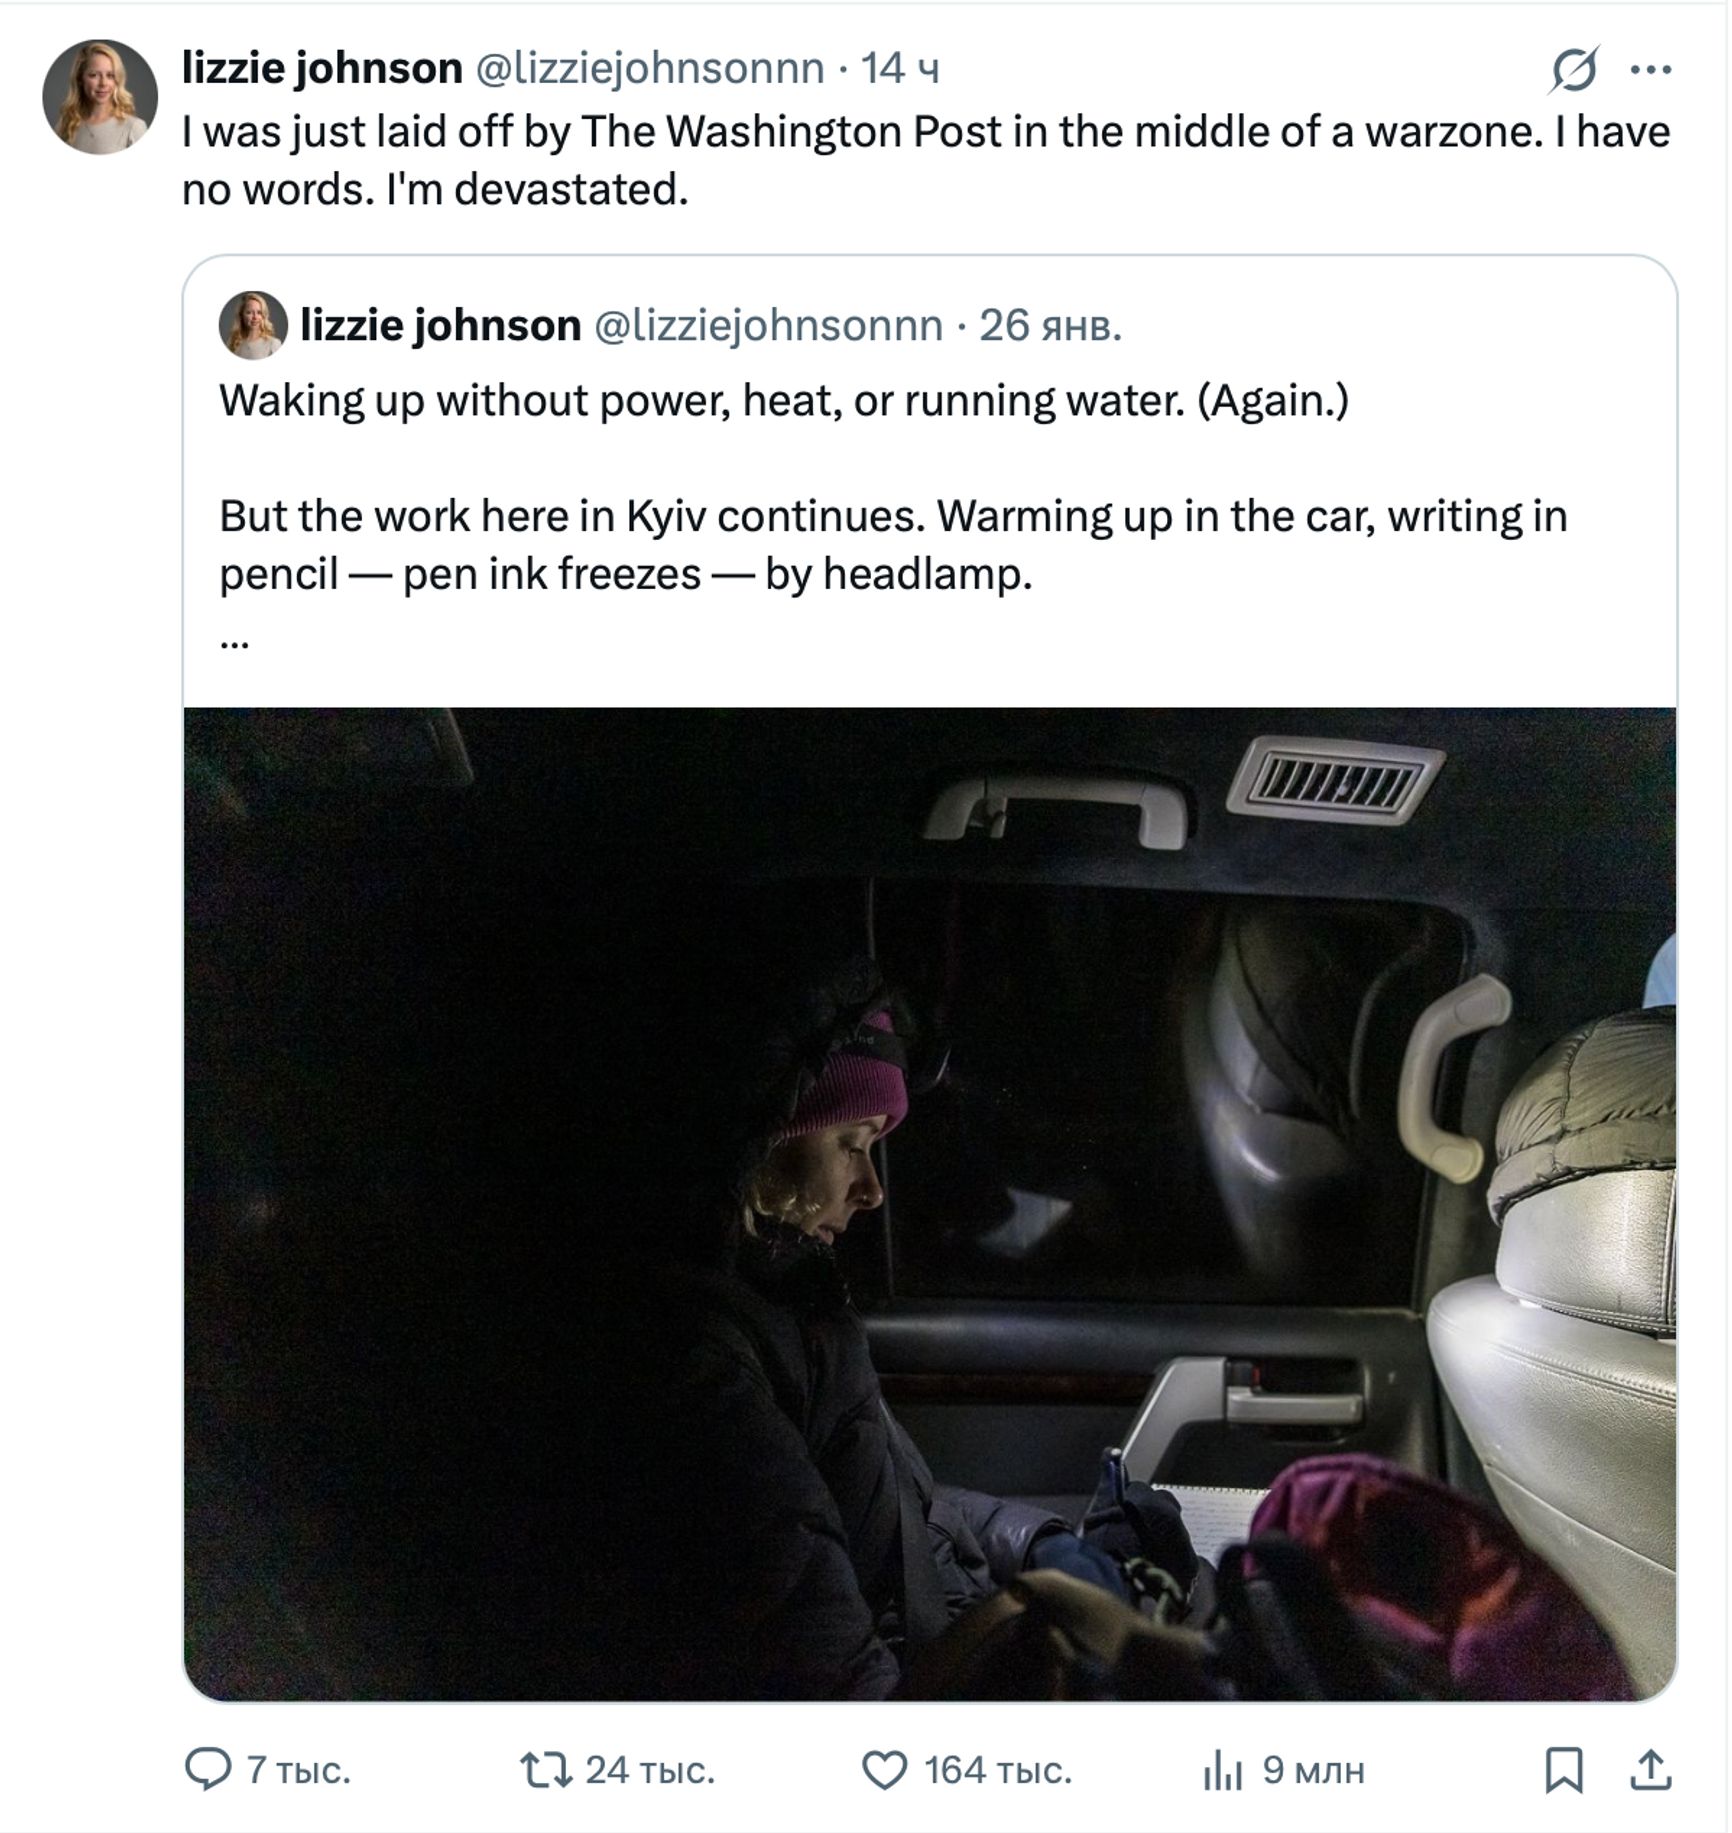Image resolution: width=1732 pixels, height=1833 pixels.
Task: Open the @lizziejohnsonnn handle at top
Action: 649,68
